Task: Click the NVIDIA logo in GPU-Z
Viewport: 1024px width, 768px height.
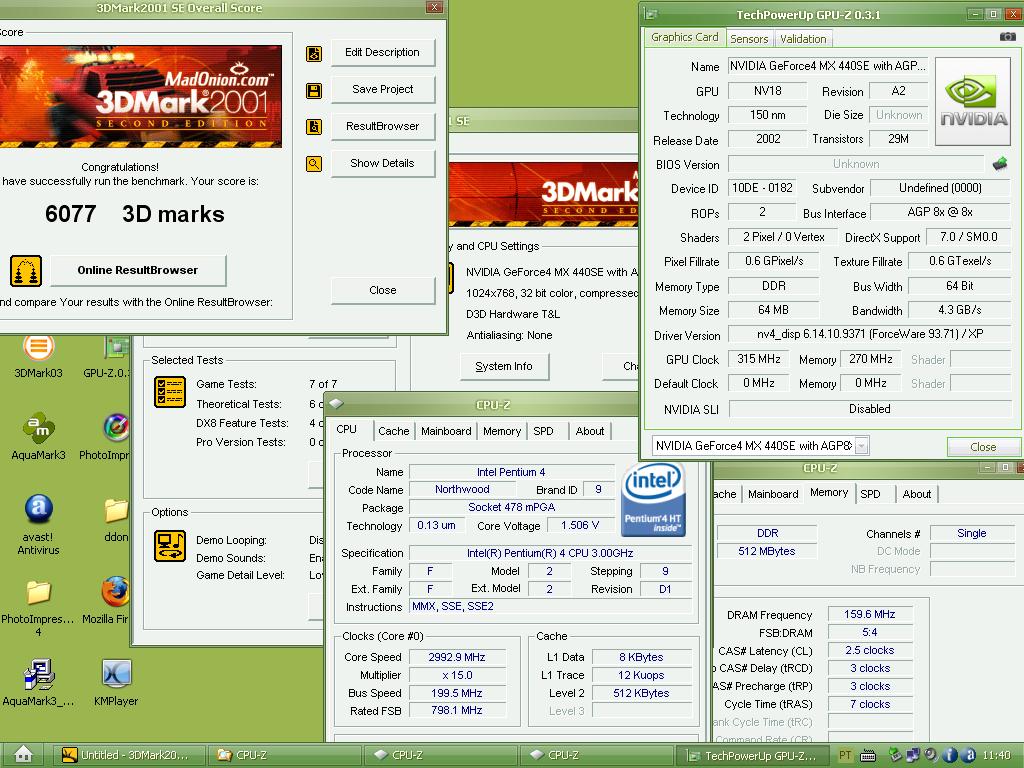Action: 973,101
